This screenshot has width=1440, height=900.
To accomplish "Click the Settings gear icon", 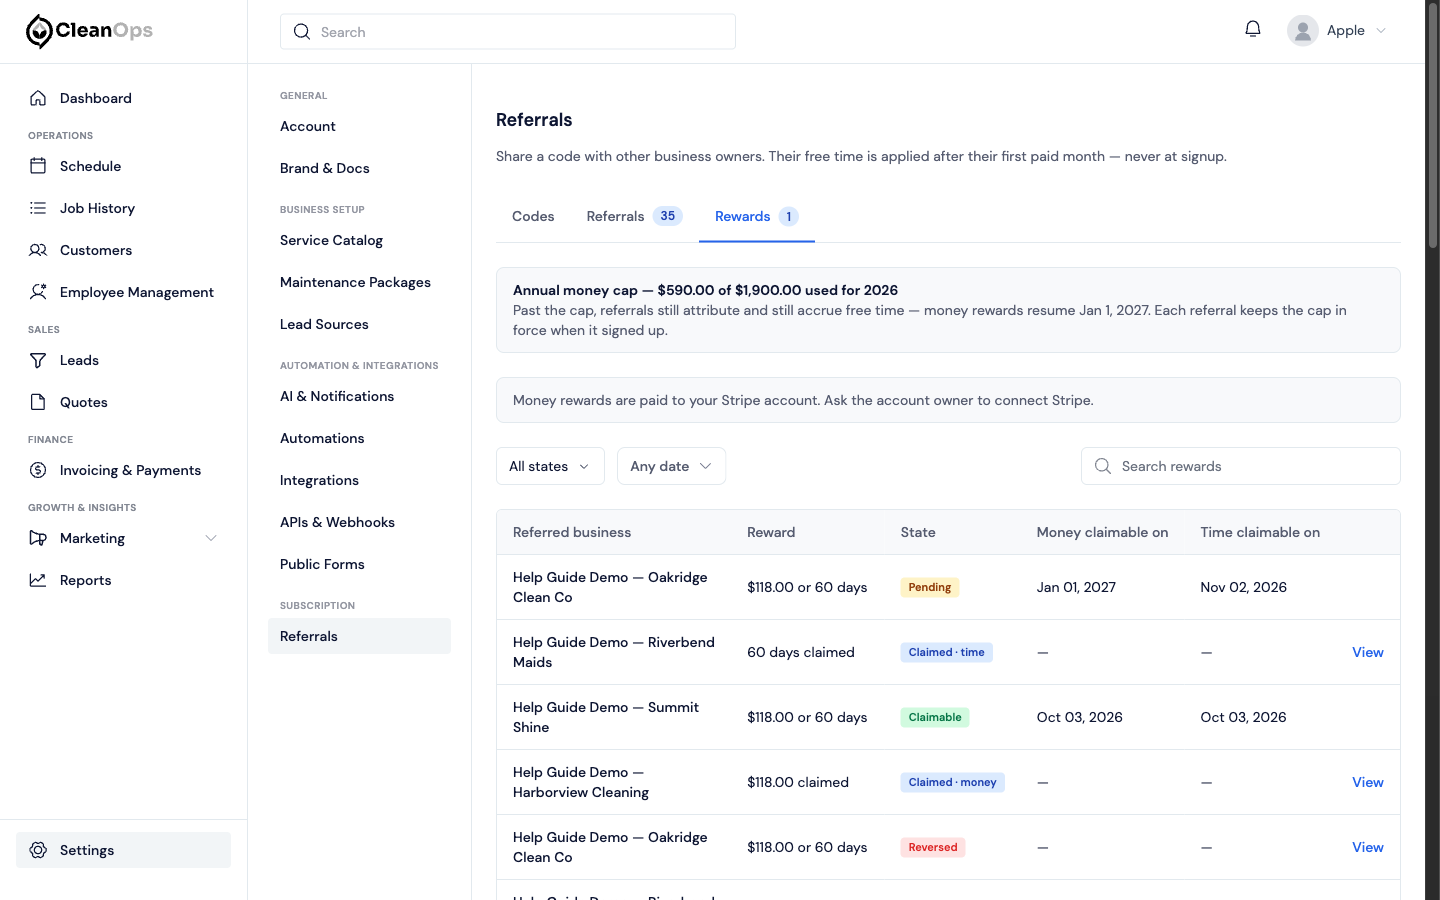I will tap(38, 850).
